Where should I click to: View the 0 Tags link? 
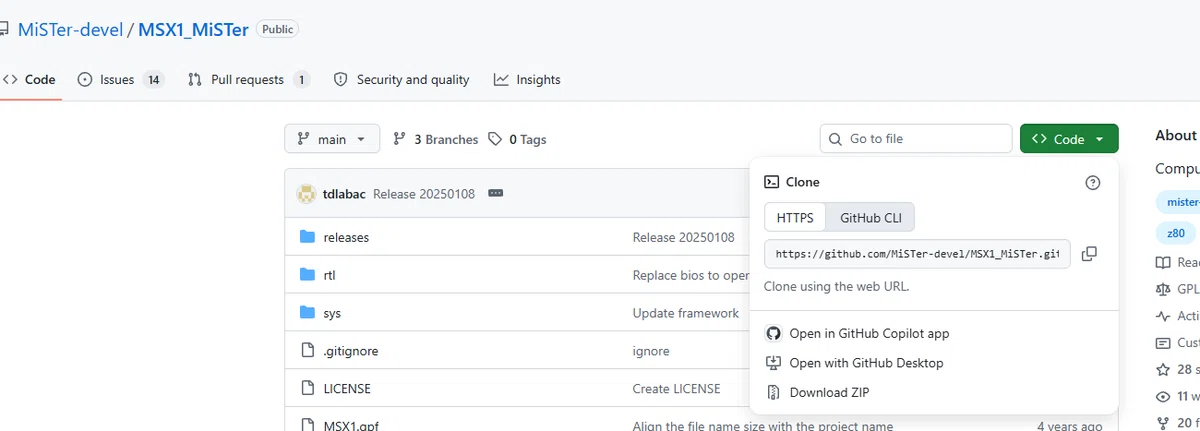[x=517, y=139]
